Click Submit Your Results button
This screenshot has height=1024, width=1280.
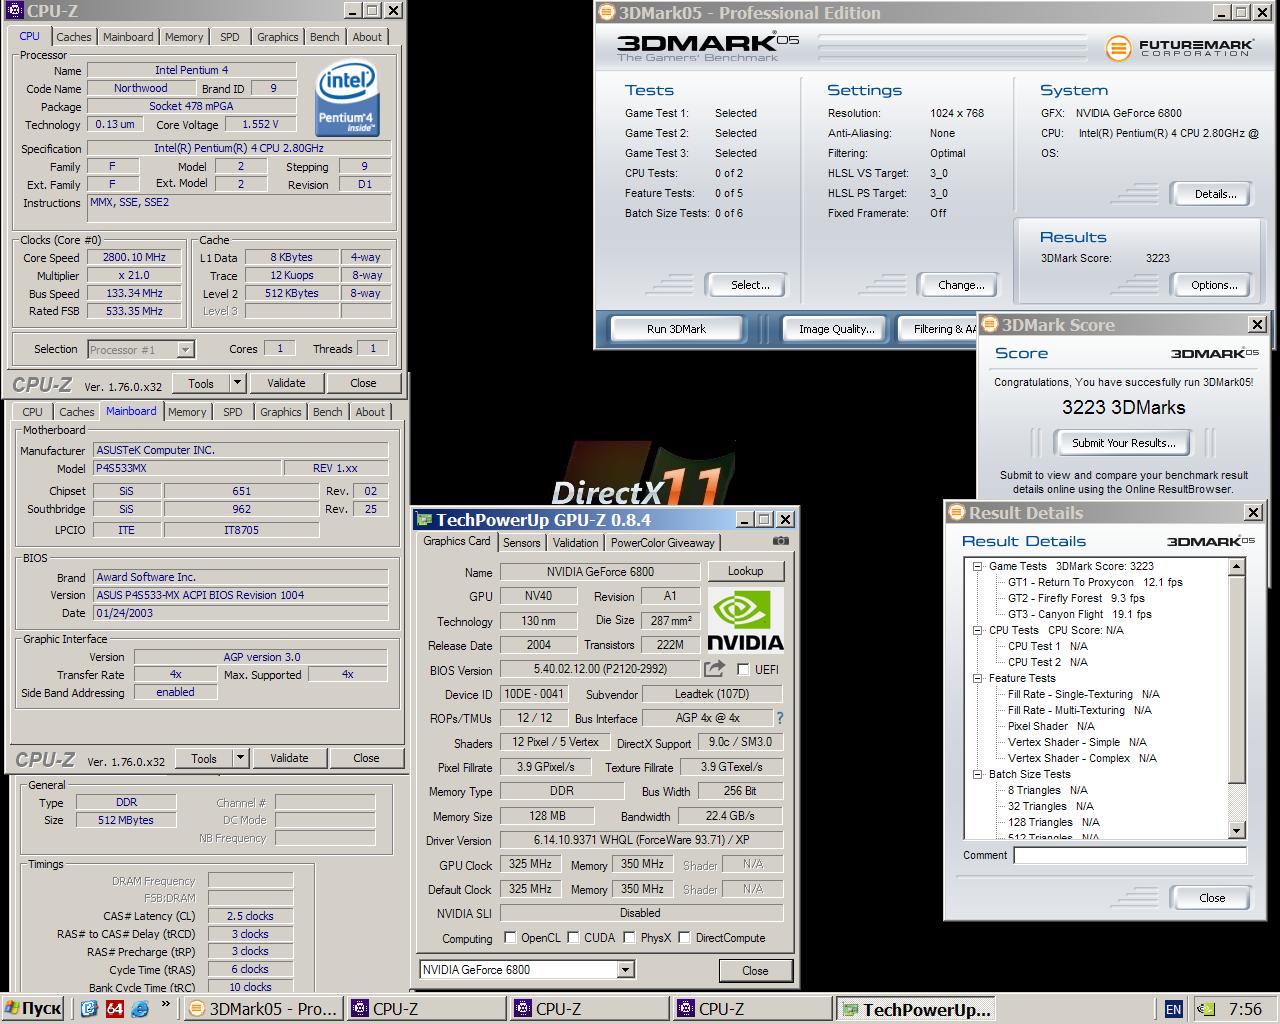click(x=1123, y=443)
